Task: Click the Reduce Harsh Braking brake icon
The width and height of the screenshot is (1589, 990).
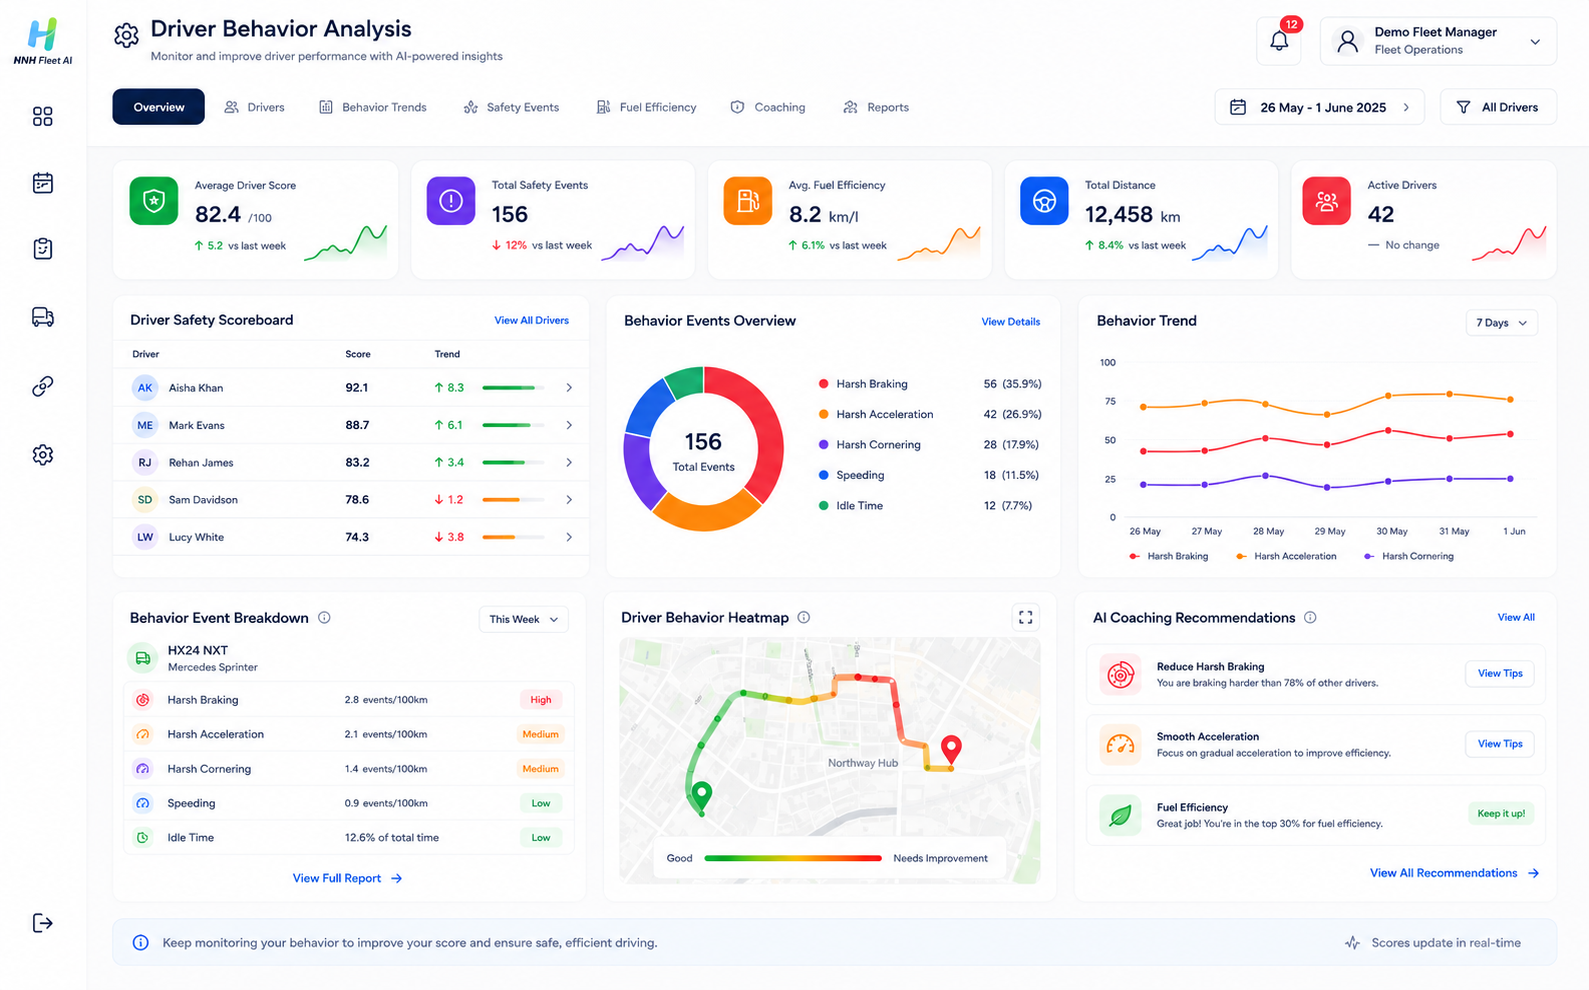Action: pos(1120,675)
